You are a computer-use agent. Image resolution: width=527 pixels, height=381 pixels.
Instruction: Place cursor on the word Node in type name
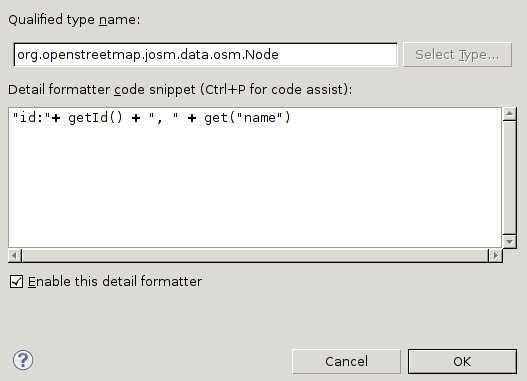tap(262, 54)
